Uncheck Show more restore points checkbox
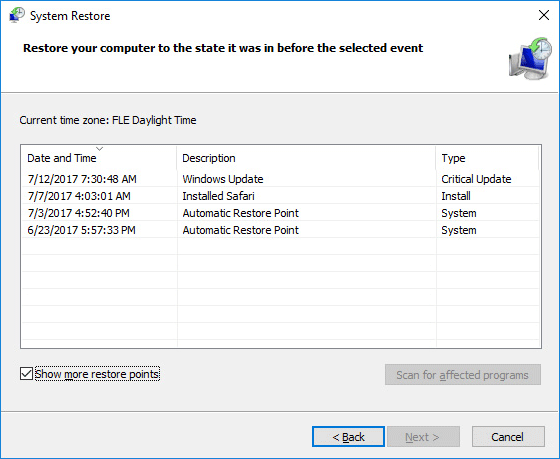The height and width of the screenshot is (459, 560). [26, 374]
